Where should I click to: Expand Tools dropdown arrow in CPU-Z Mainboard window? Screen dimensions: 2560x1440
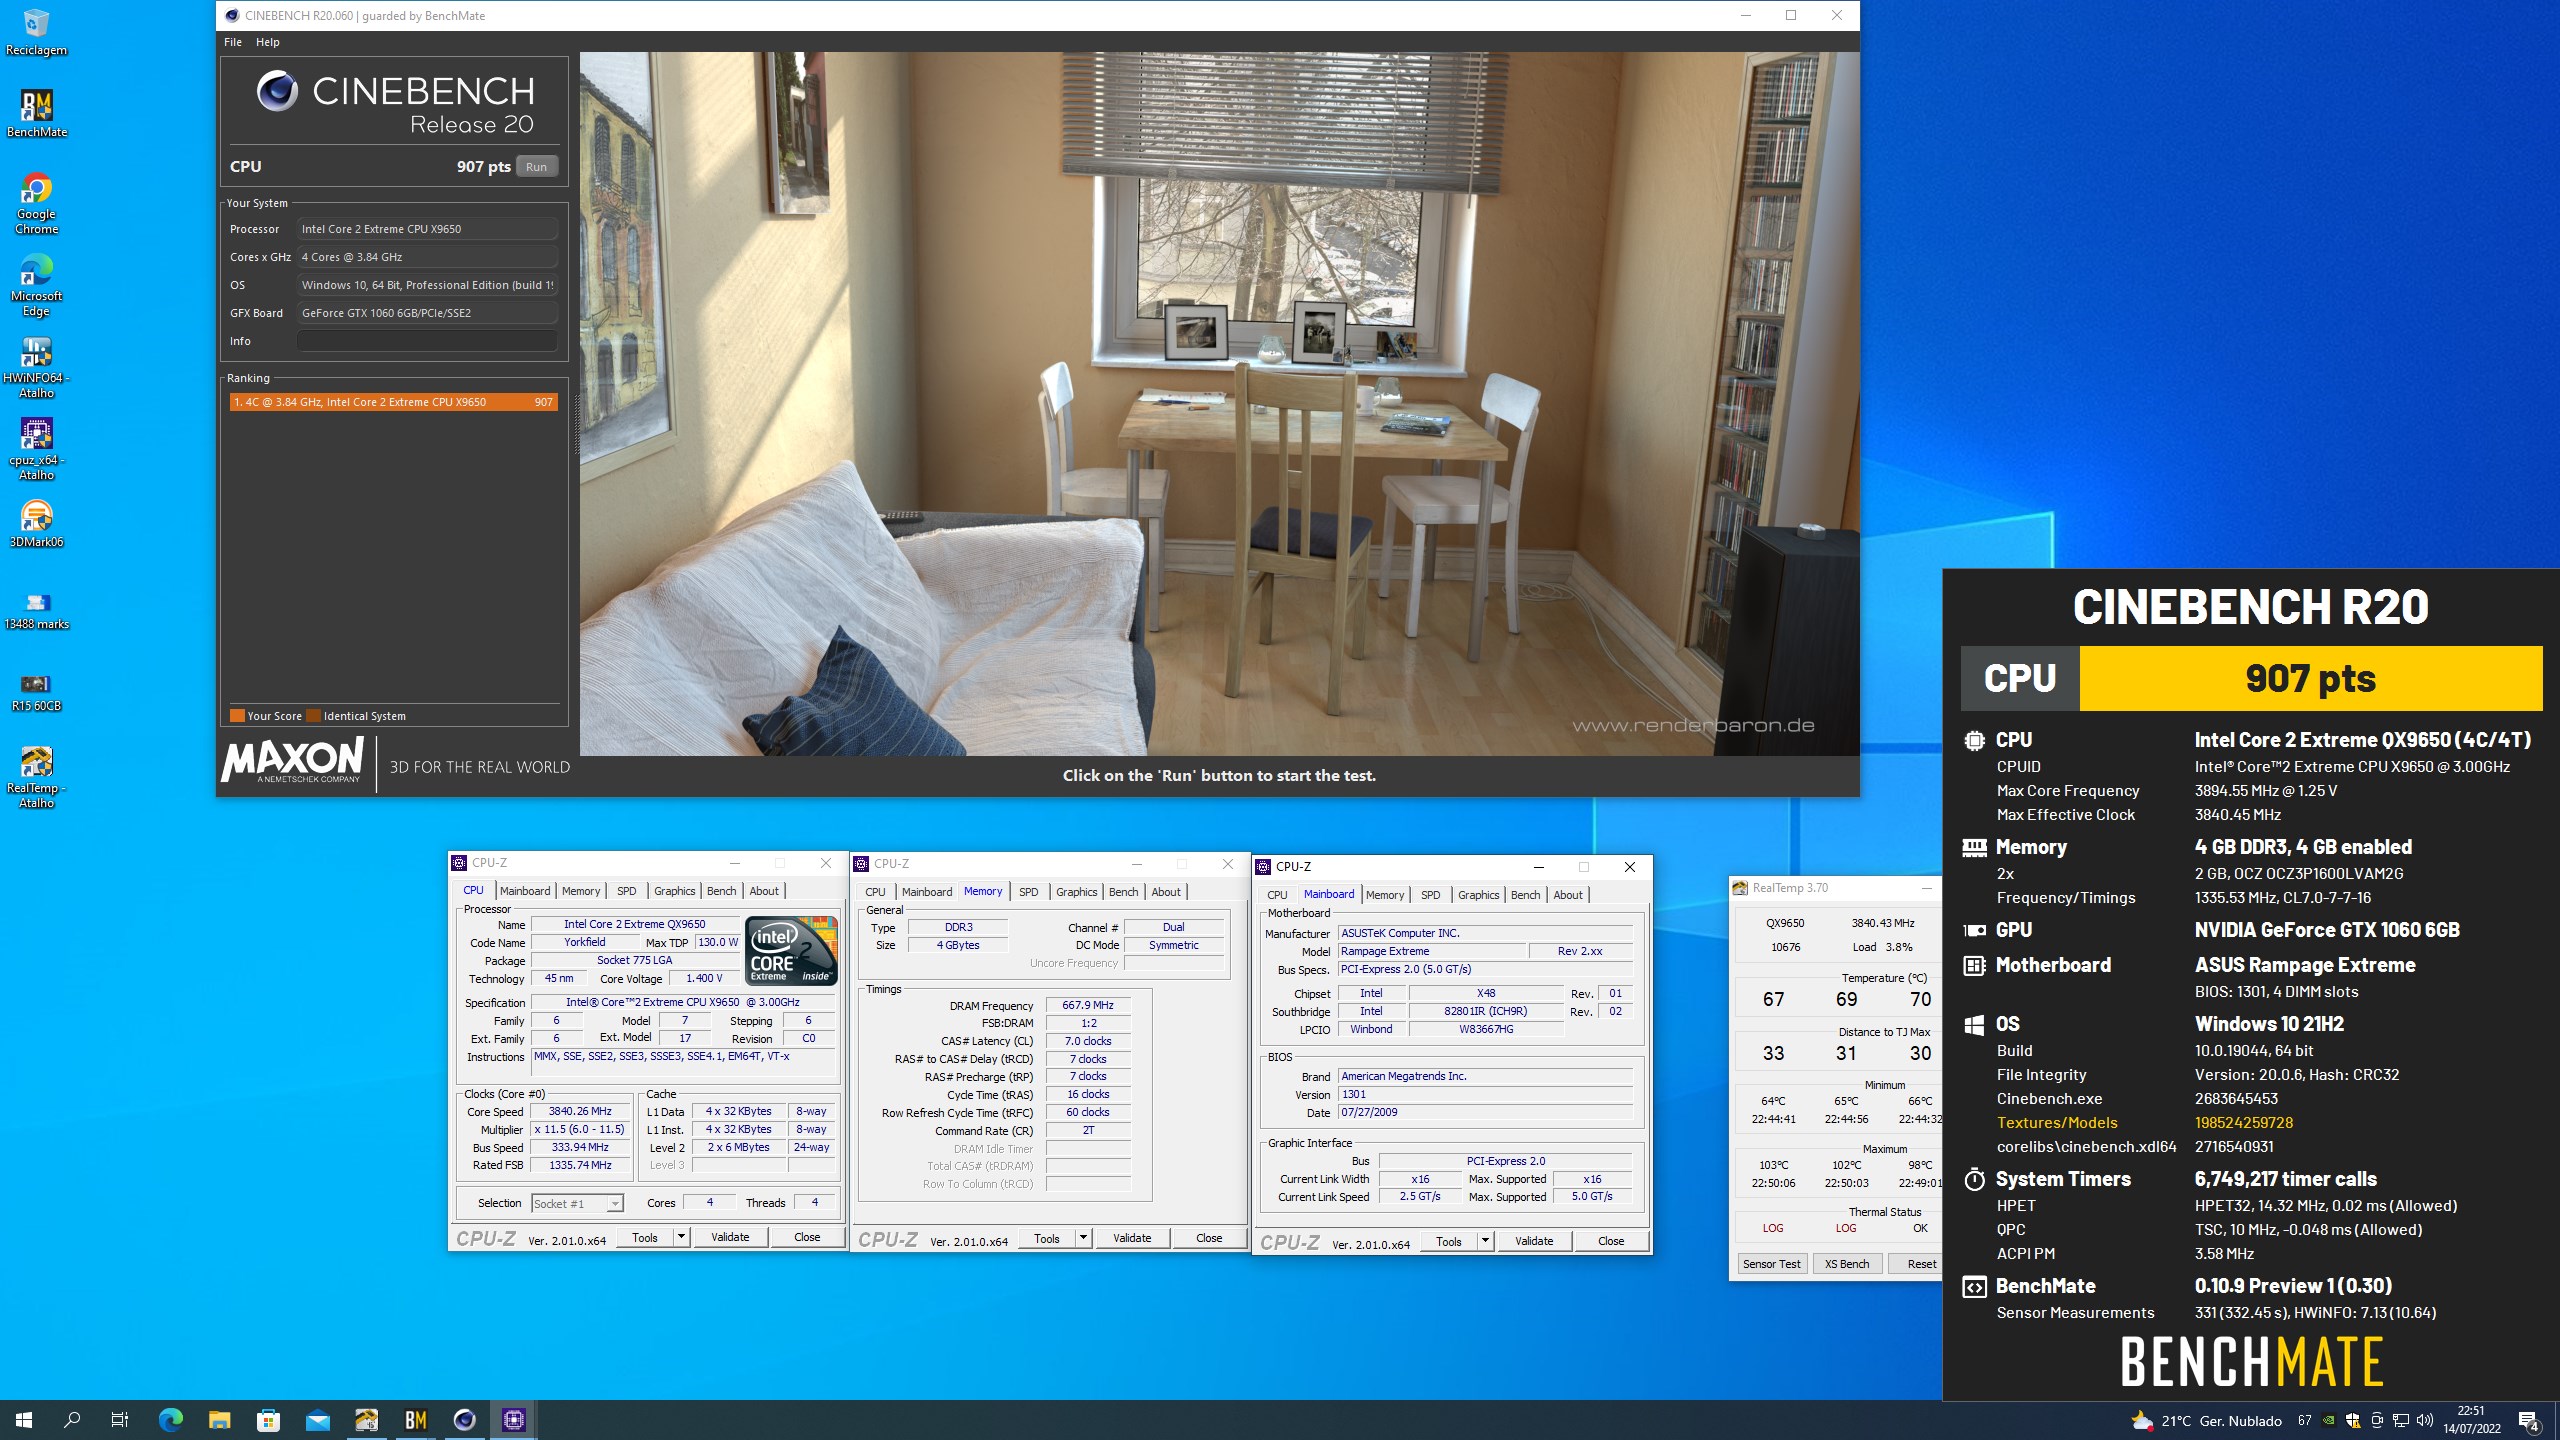pos(1485,1242)
